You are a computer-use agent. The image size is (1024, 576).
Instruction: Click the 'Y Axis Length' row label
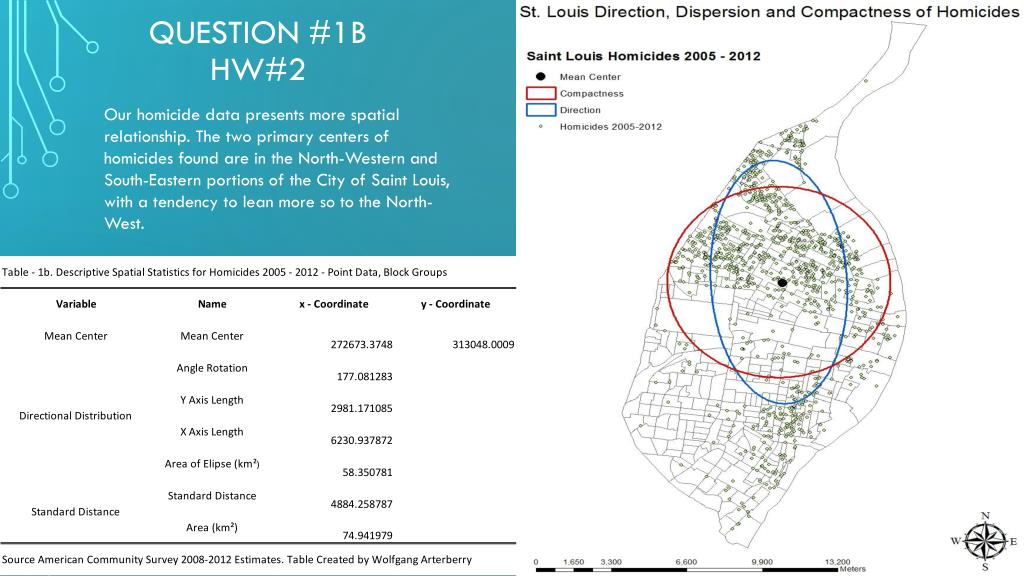[x=212, y=400]
